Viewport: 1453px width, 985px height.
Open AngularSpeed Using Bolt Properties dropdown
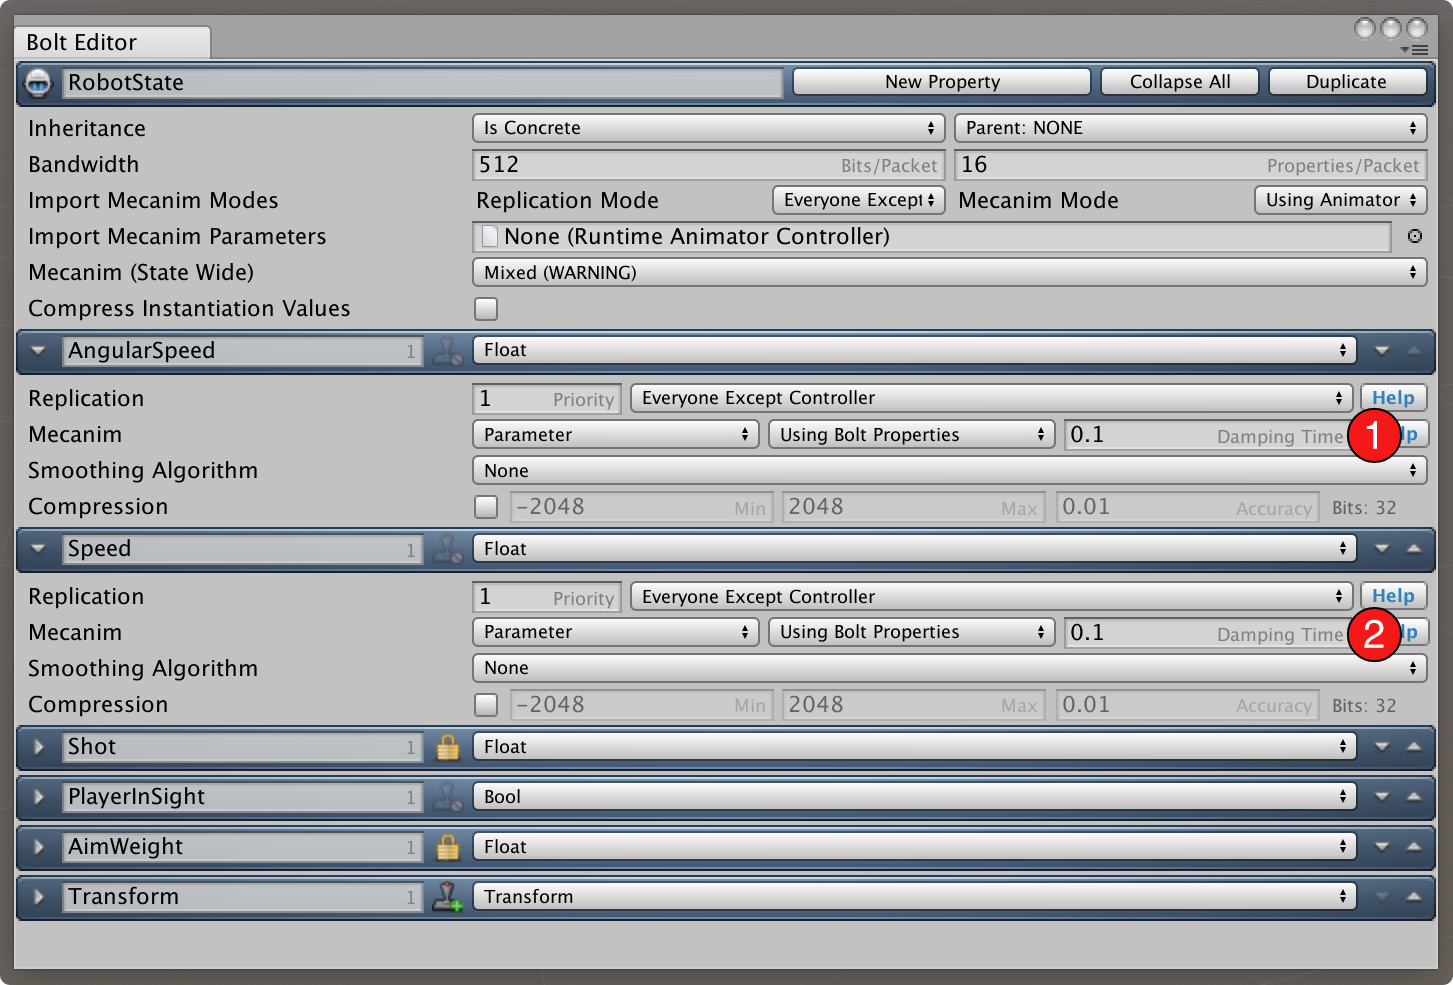tap(911, 434)
